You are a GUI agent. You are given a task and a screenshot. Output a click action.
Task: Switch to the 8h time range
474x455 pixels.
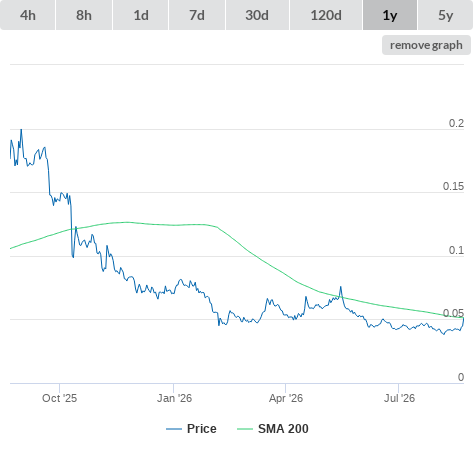84,15
